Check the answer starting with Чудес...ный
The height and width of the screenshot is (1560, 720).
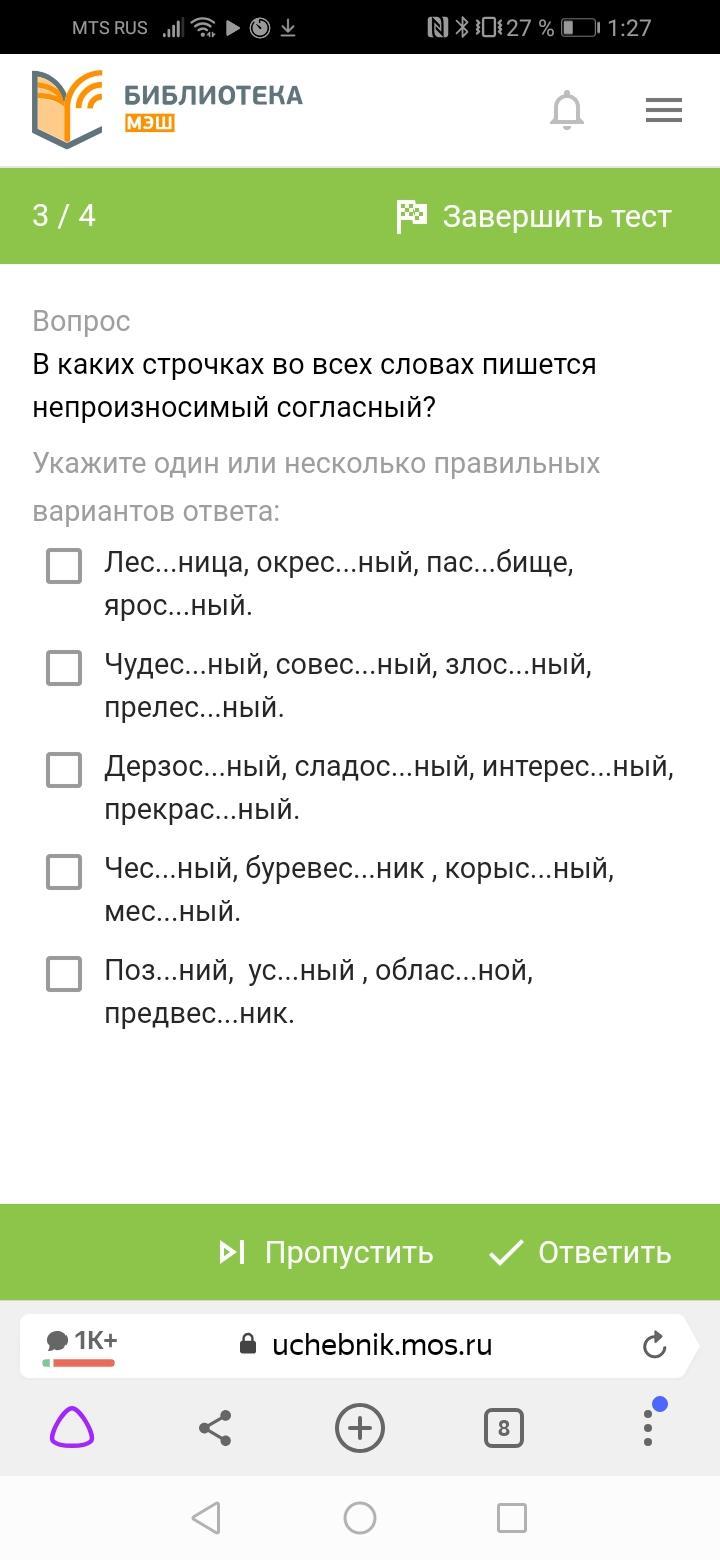pos(64,668)
